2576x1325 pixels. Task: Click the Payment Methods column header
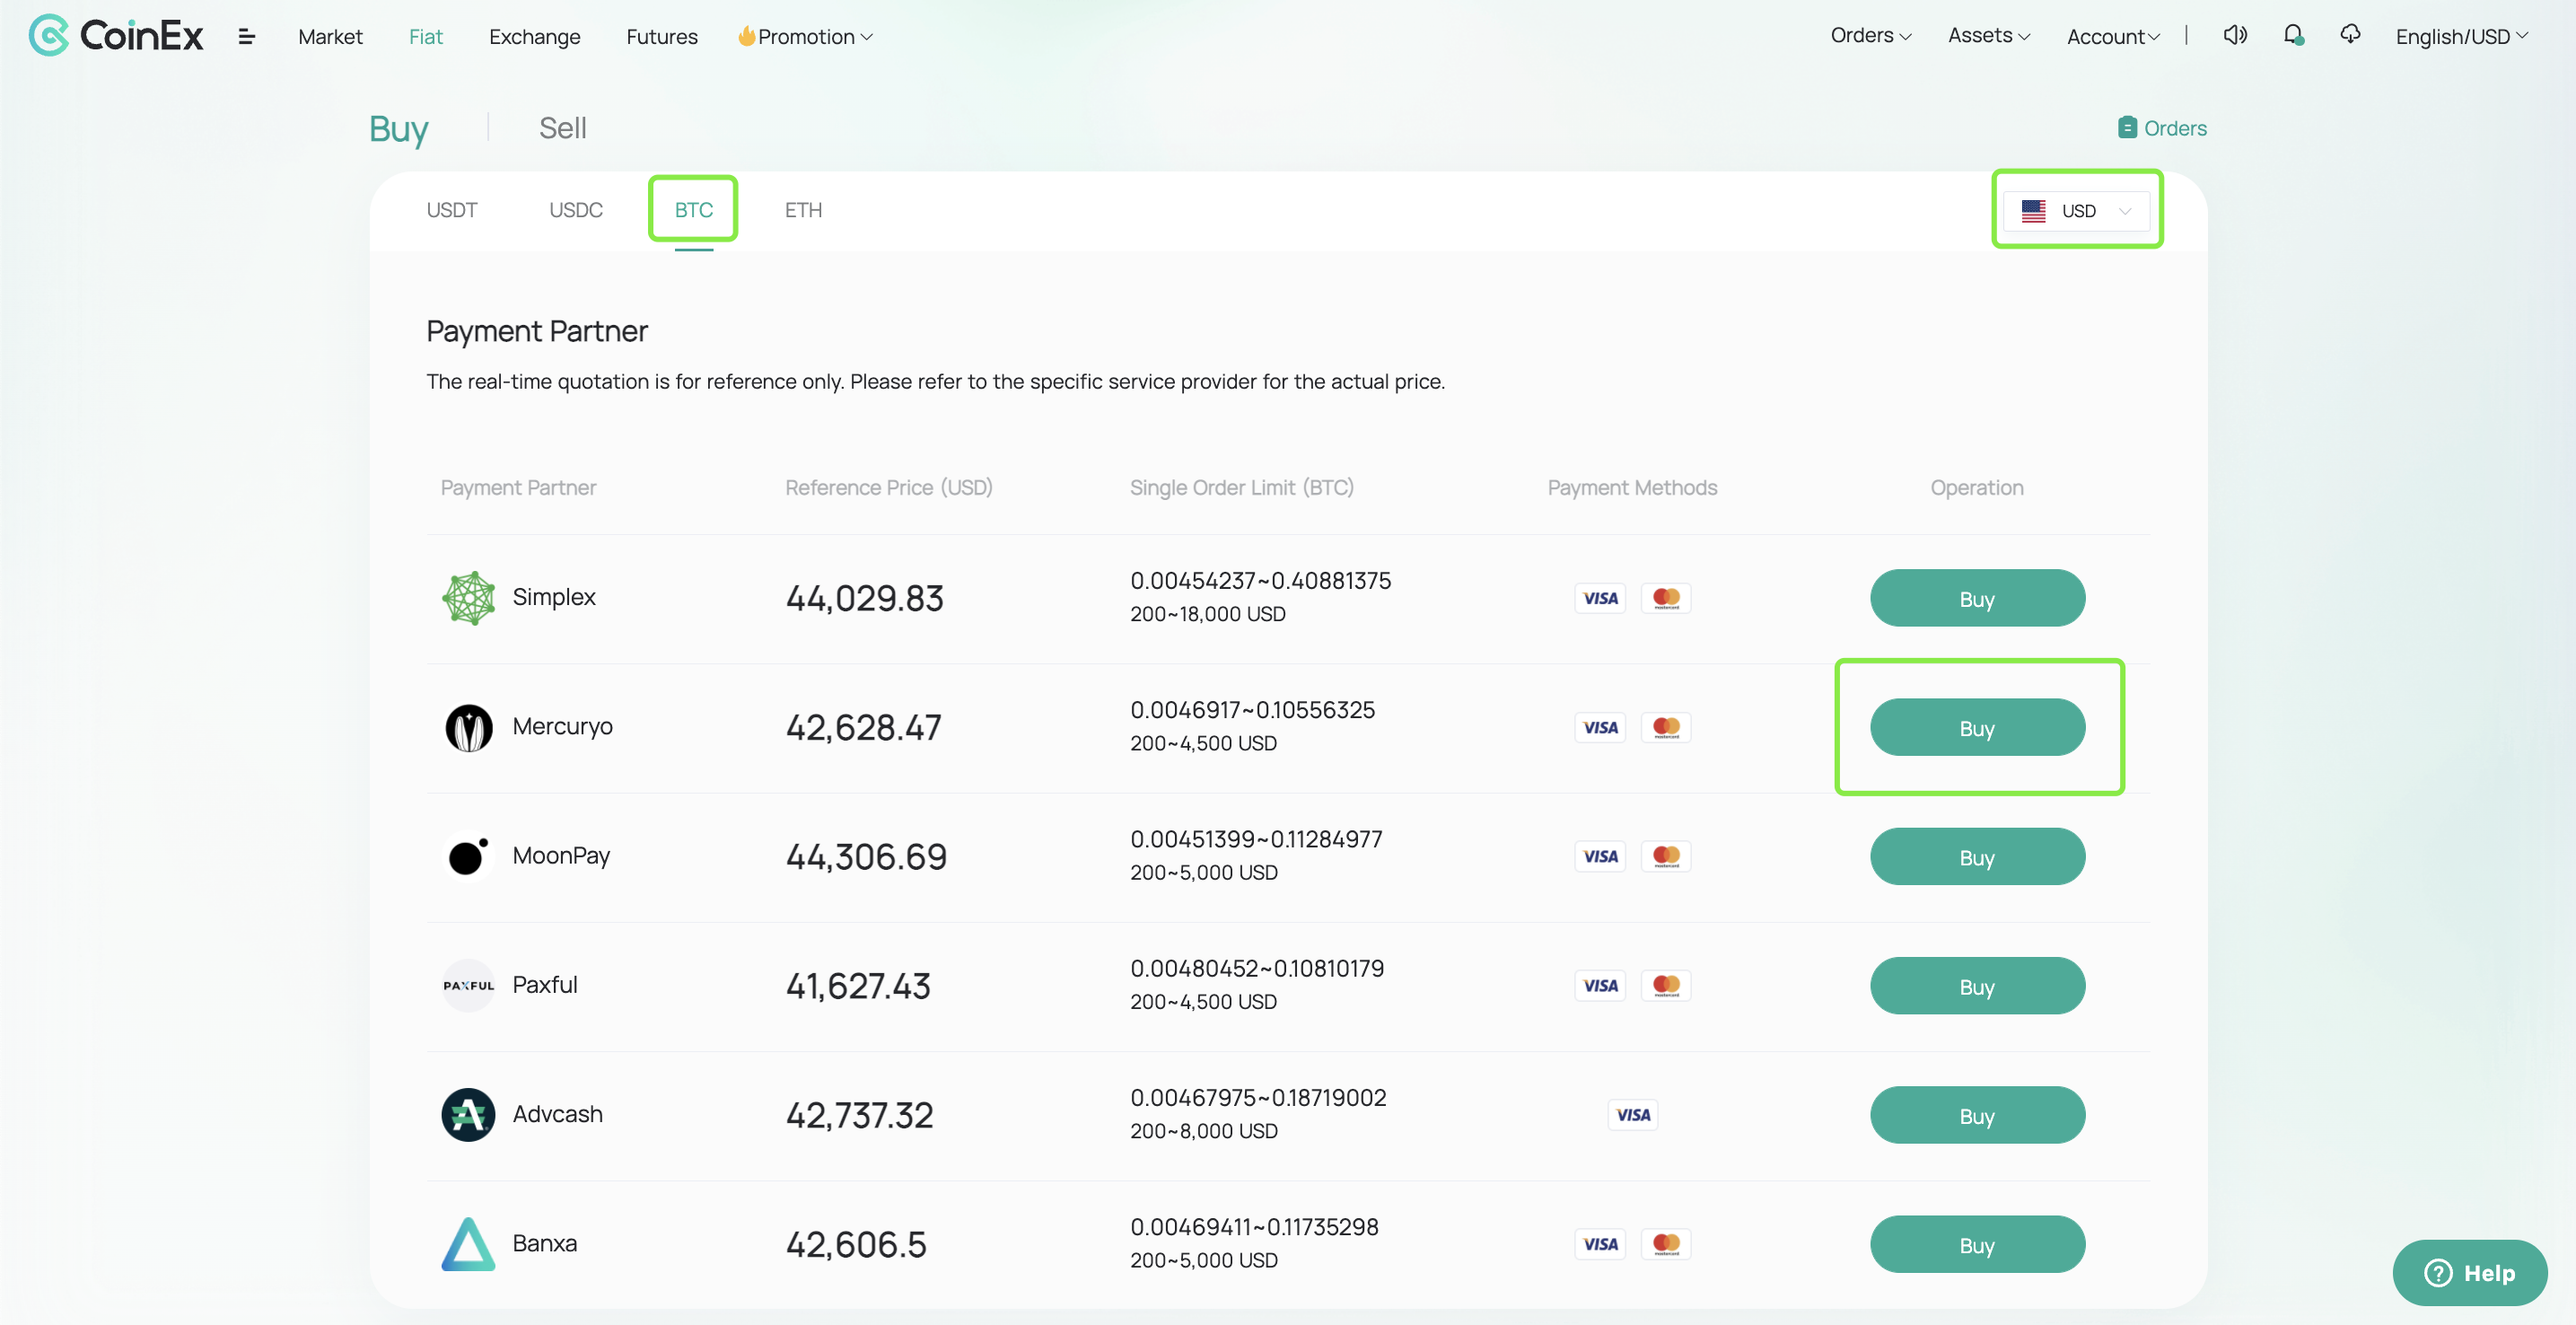[x=1632, y=487]
